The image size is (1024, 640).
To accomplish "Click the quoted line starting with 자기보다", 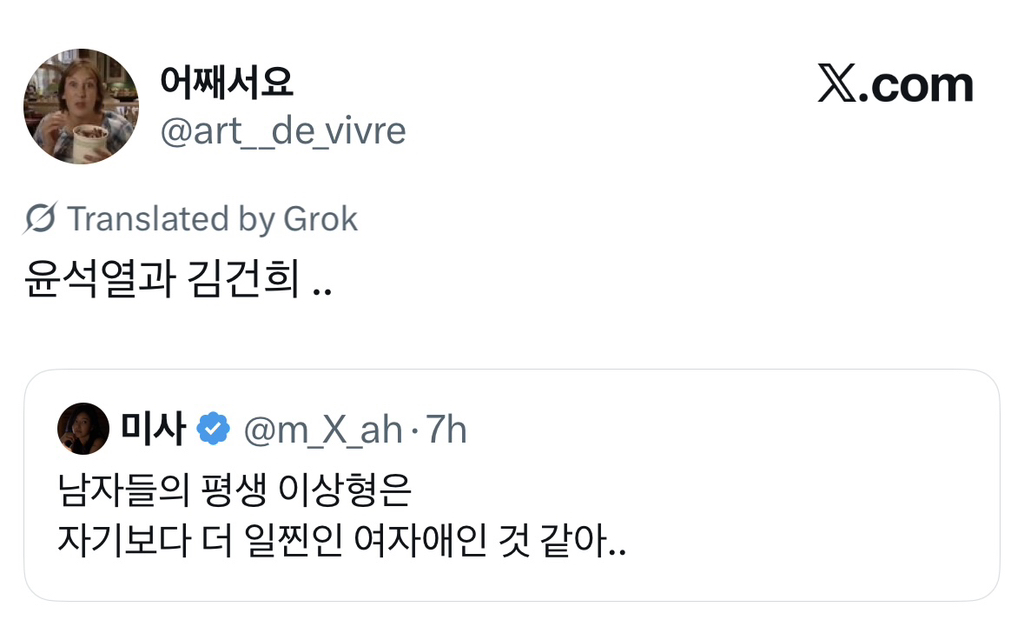I will (342, 543).
